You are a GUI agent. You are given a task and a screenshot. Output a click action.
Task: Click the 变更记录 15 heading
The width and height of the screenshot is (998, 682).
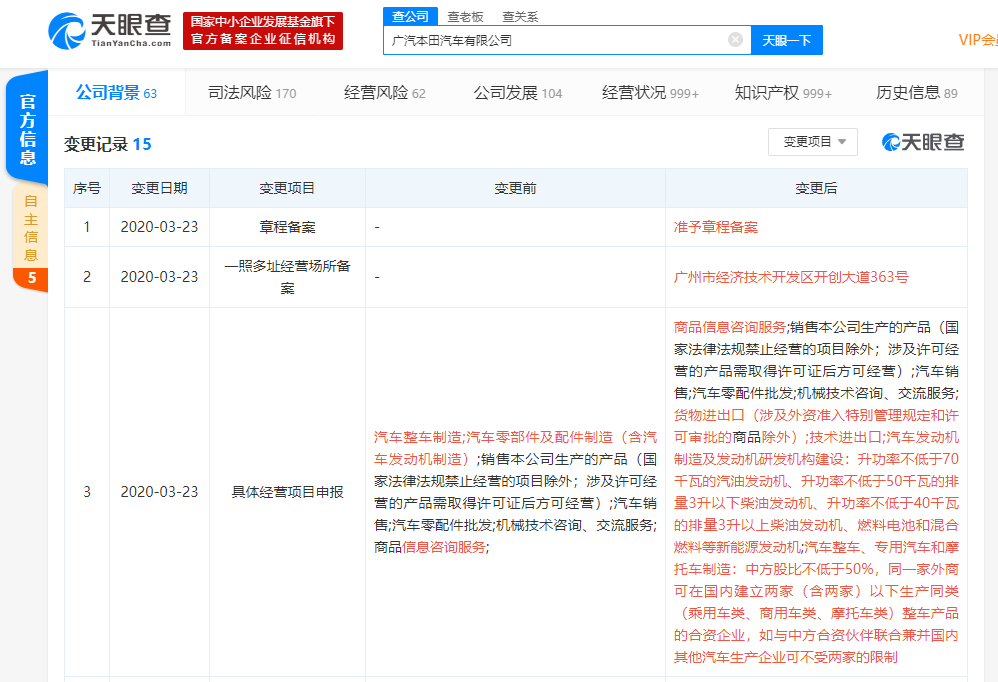coord(108,144)
